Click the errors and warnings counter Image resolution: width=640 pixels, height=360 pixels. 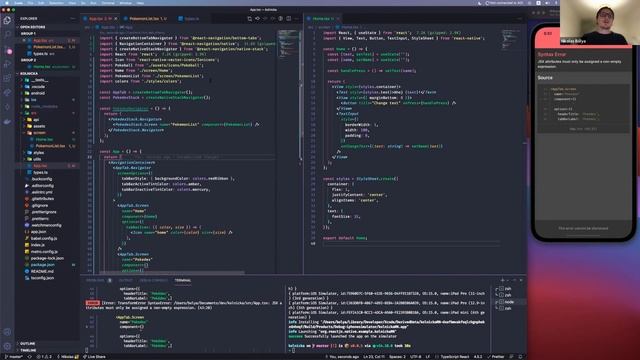click(x=43, y=357)
